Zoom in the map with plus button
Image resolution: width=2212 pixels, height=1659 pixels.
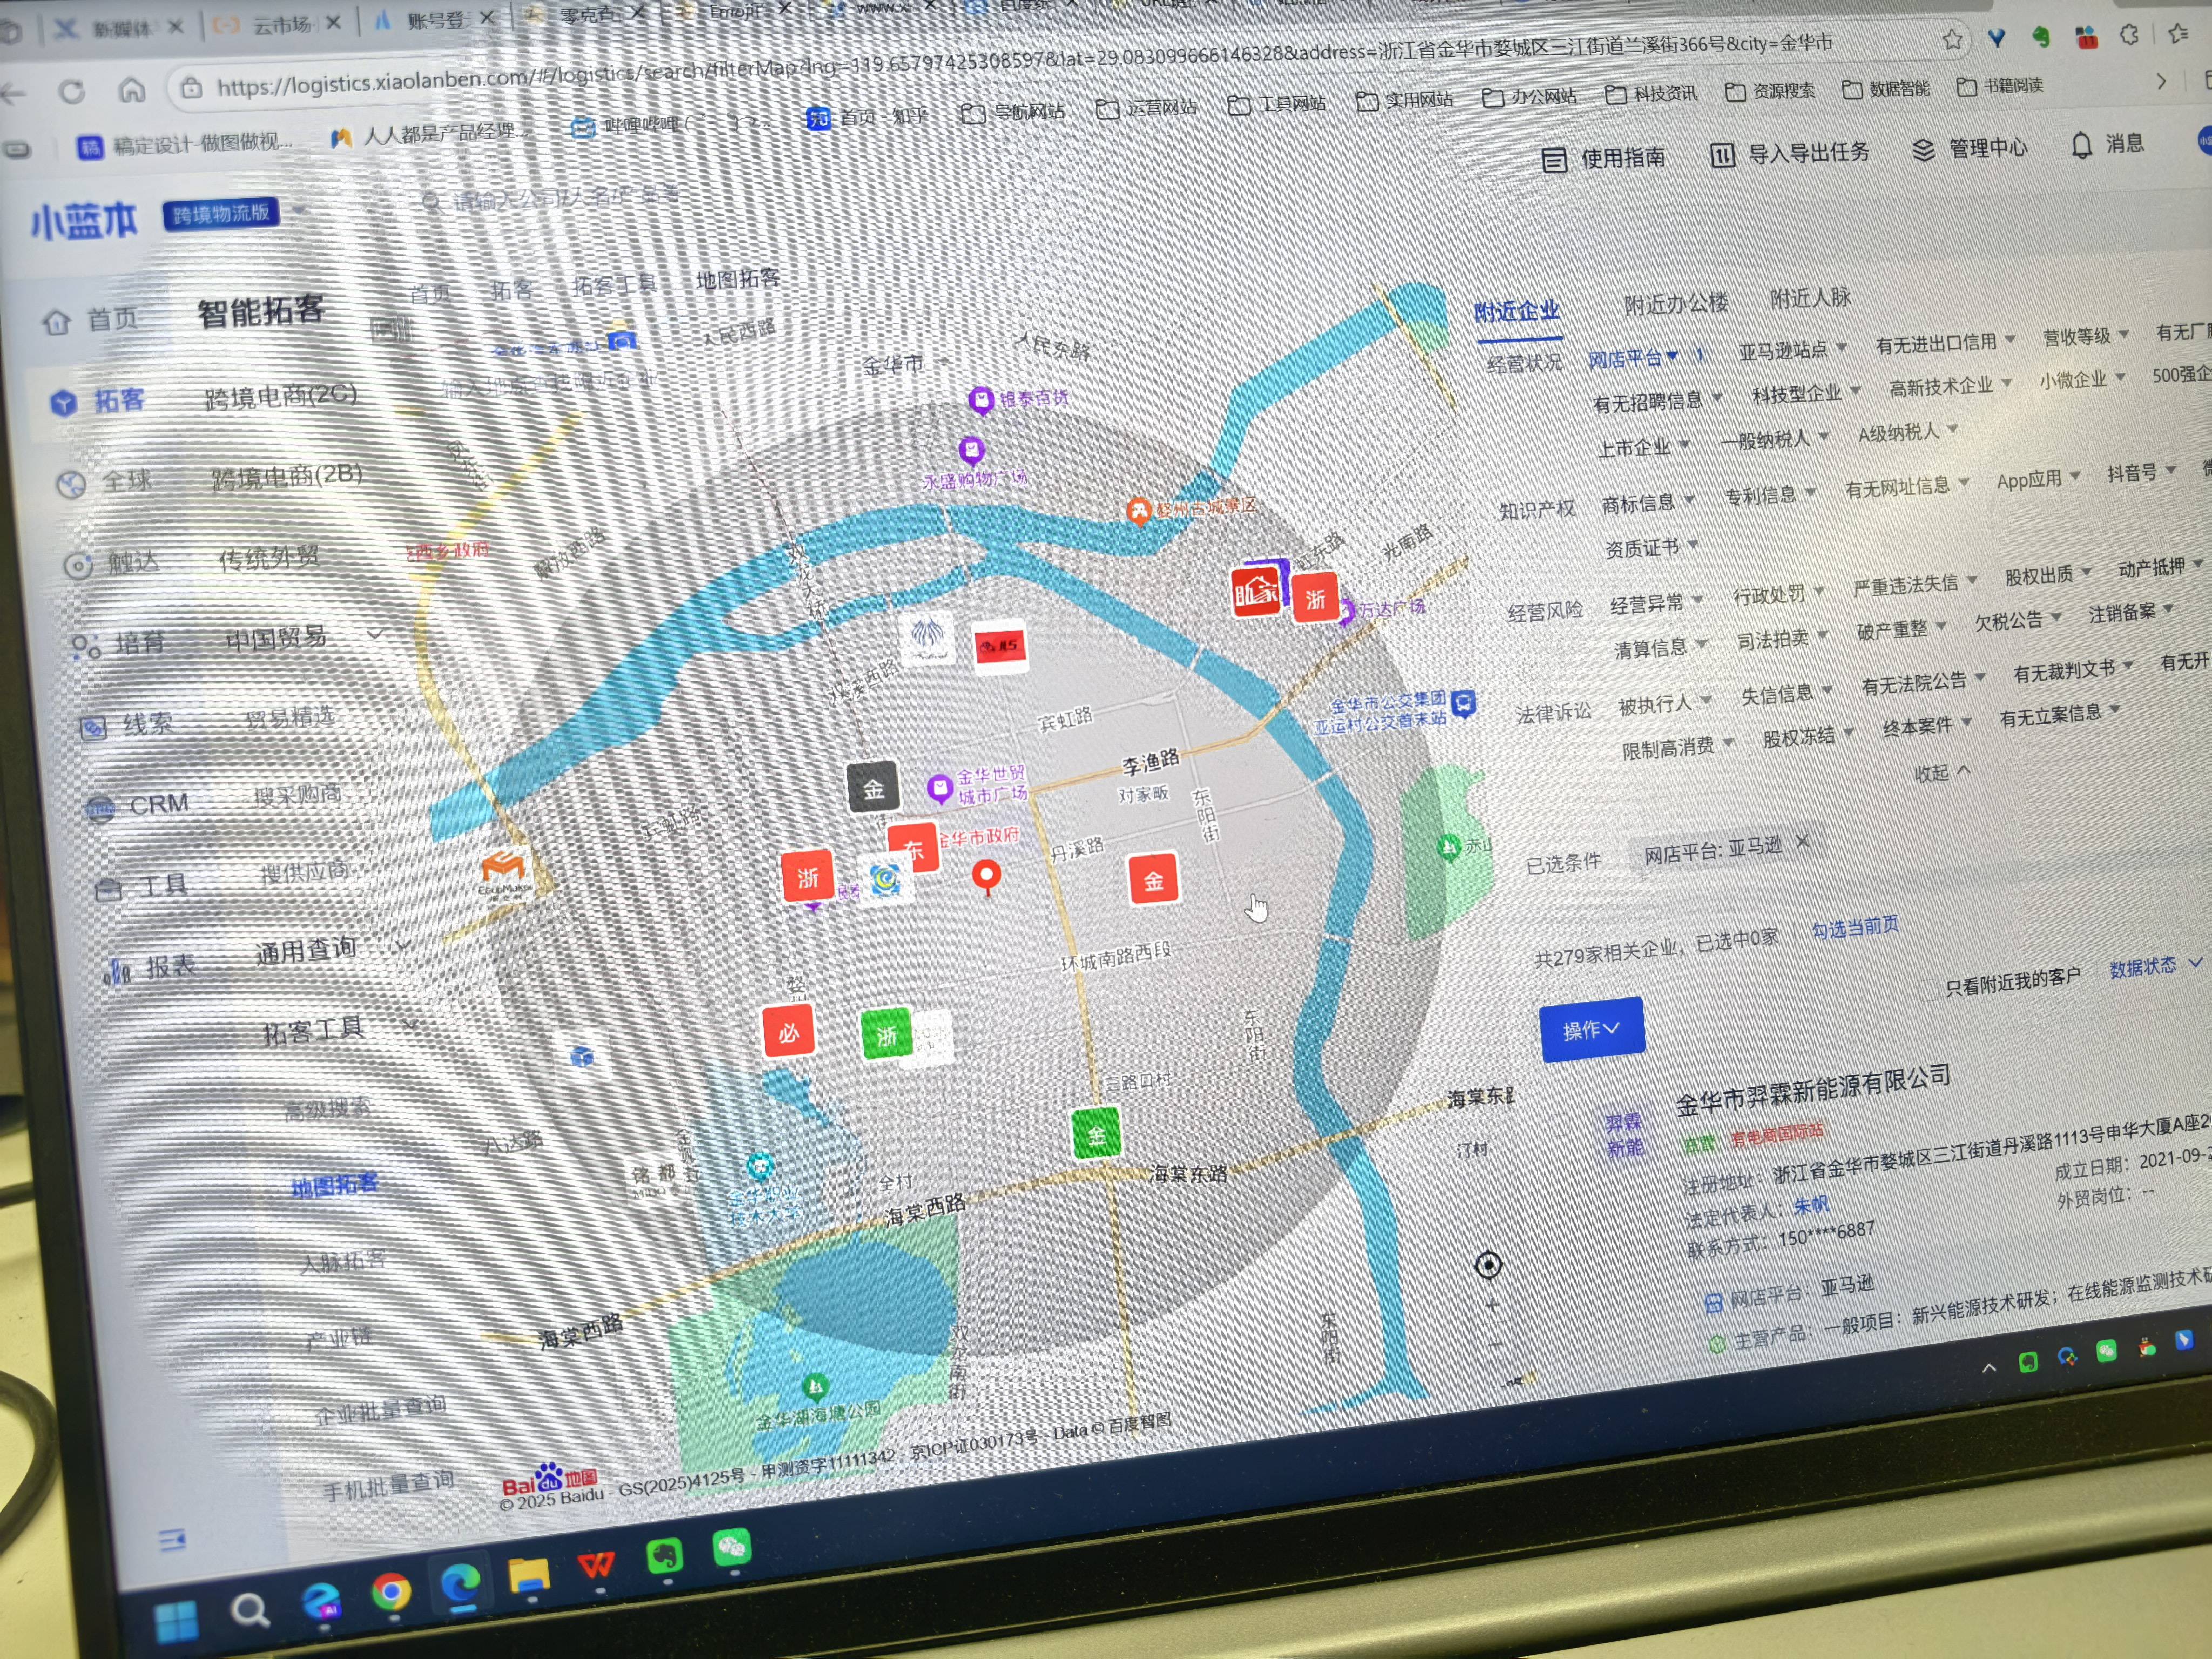1491,1305
